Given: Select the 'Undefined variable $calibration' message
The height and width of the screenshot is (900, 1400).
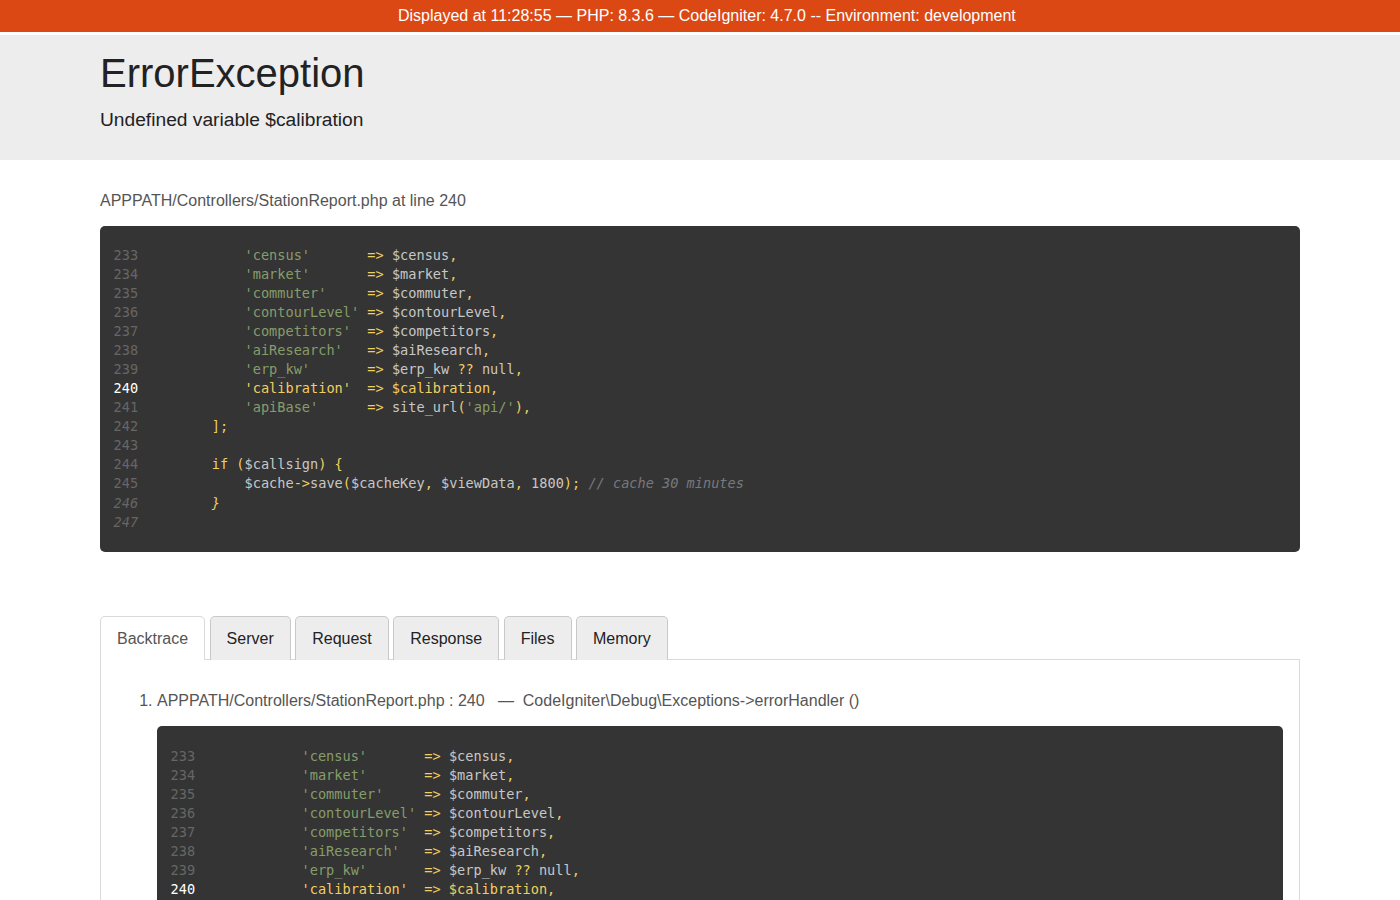Looking at the screenshot, I should click(232, 120).
